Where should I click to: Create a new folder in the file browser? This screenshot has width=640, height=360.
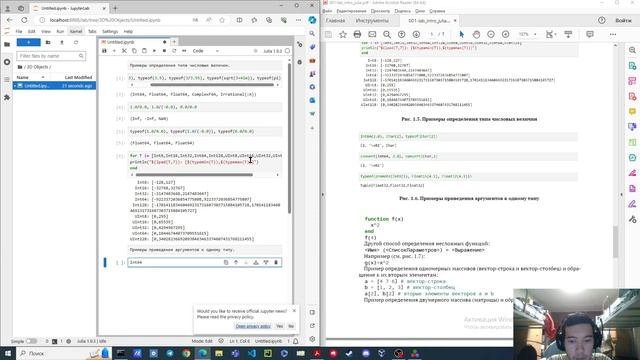tap(48, 42)
